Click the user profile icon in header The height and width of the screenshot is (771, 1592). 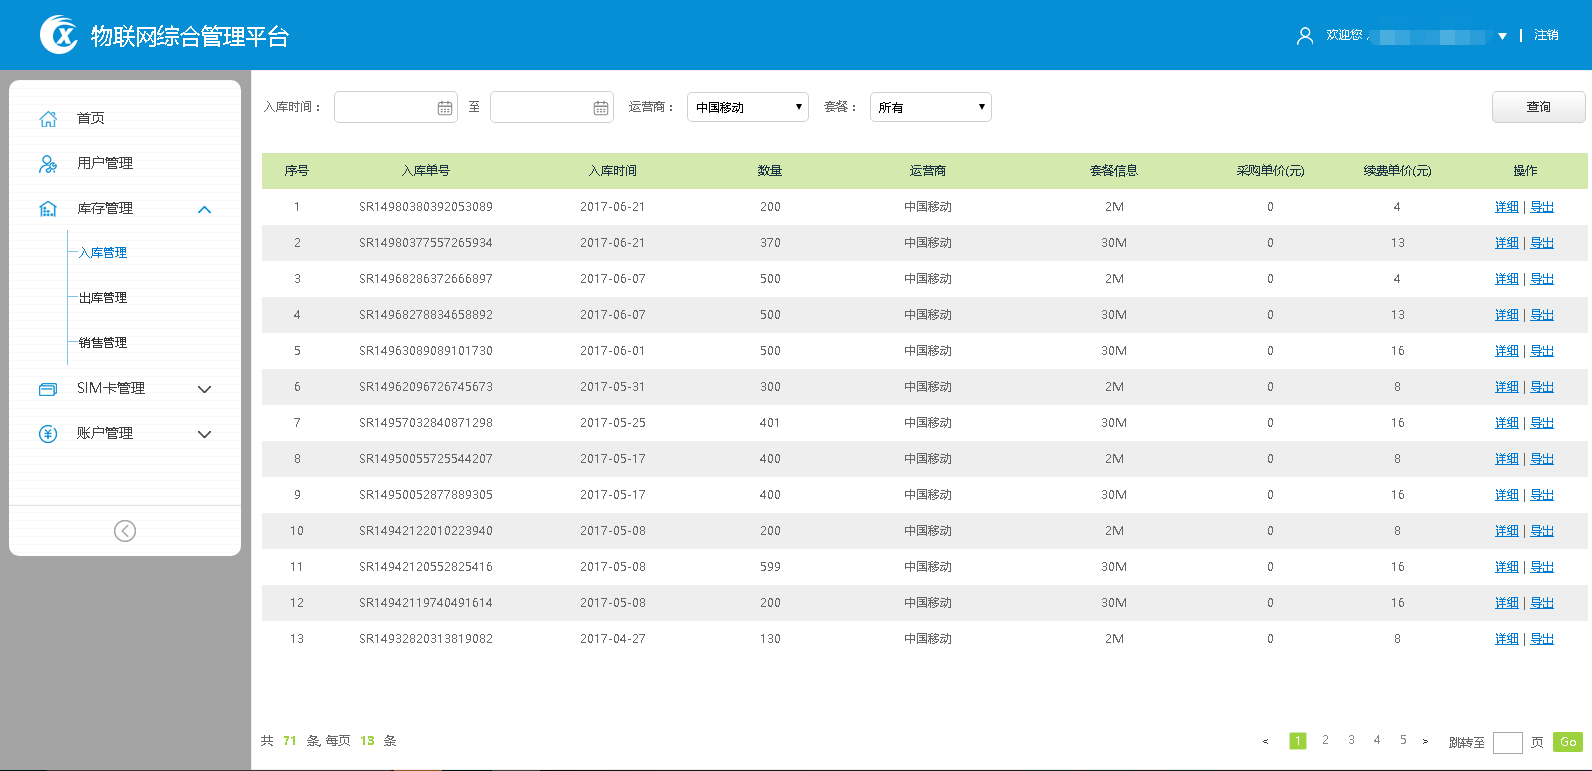point(1305,36)
